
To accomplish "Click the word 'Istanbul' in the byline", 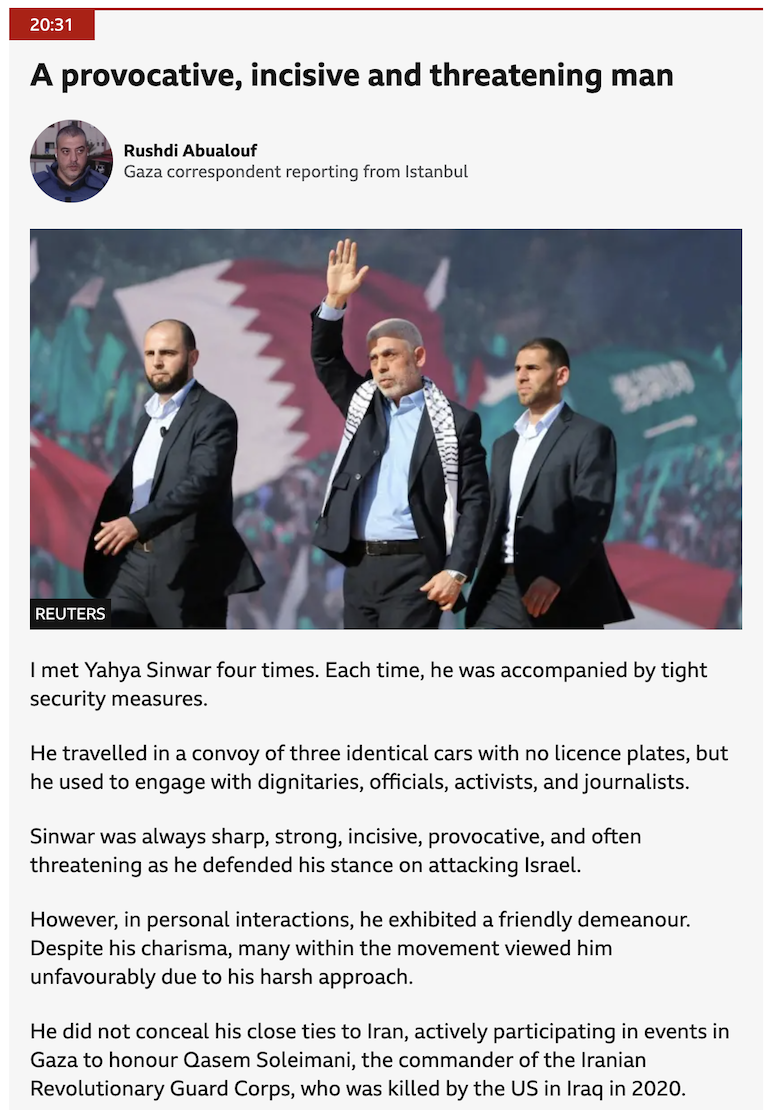I will tap(436, 172).
